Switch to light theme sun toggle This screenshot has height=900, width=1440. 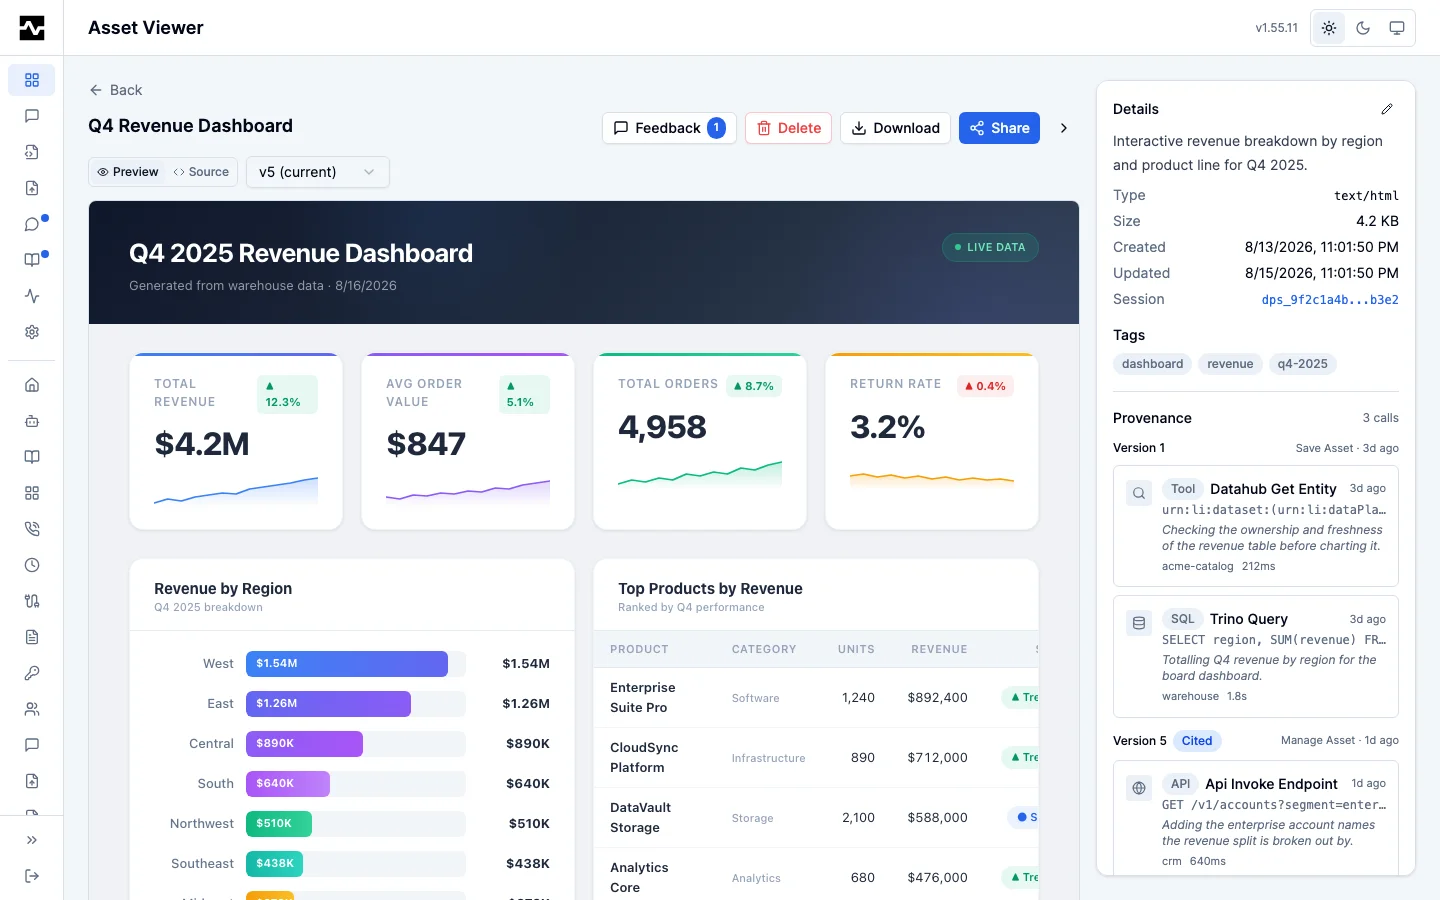pos(1329,28)
